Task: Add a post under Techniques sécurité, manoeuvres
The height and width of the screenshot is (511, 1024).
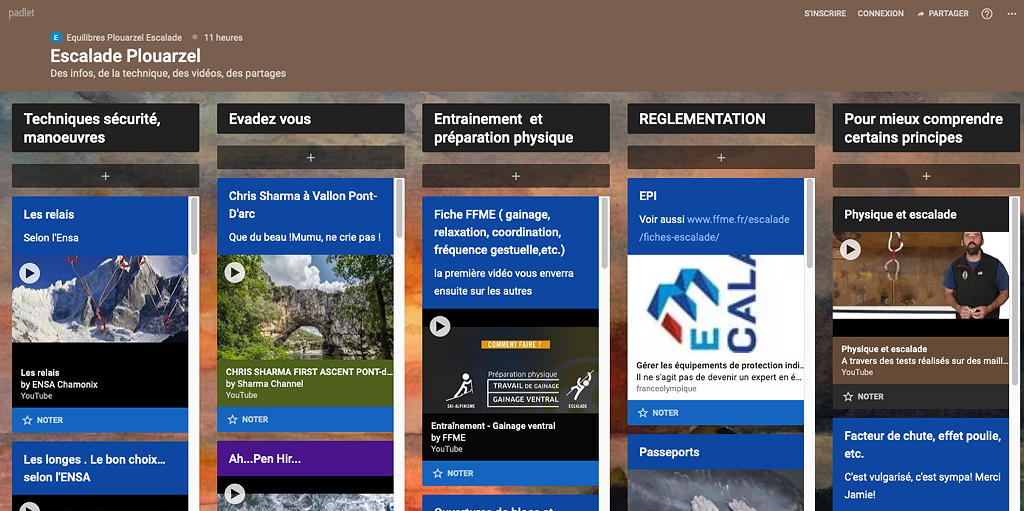Action: click(105, 176)
